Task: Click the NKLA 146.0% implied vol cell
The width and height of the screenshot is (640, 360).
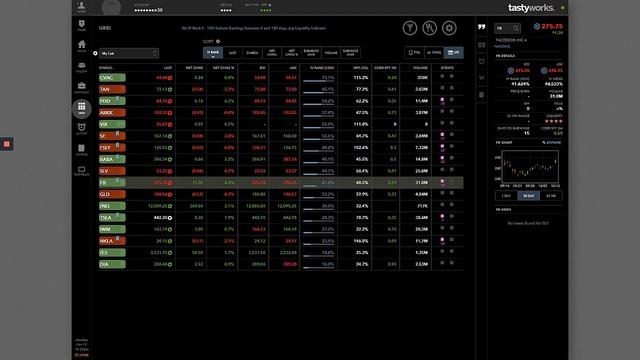Action: point(361,241)
